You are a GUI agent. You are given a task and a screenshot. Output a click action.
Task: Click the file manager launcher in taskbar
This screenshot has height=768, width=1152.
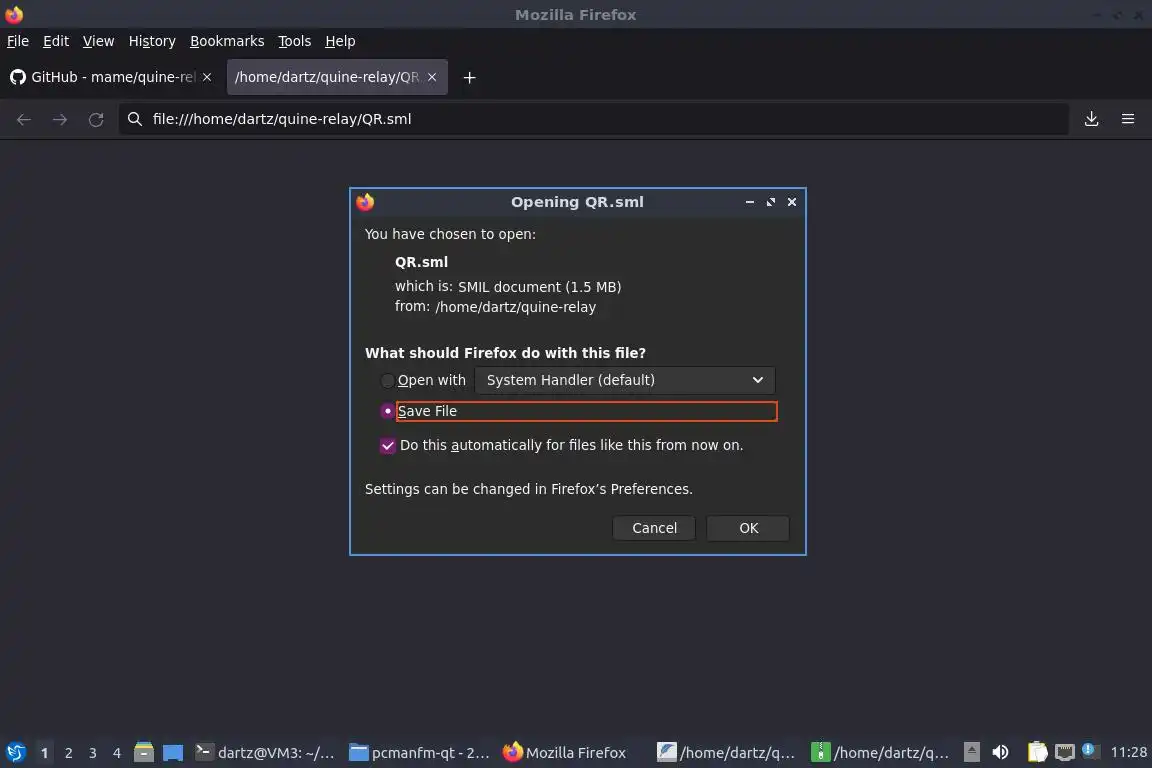tap(144, 753)
